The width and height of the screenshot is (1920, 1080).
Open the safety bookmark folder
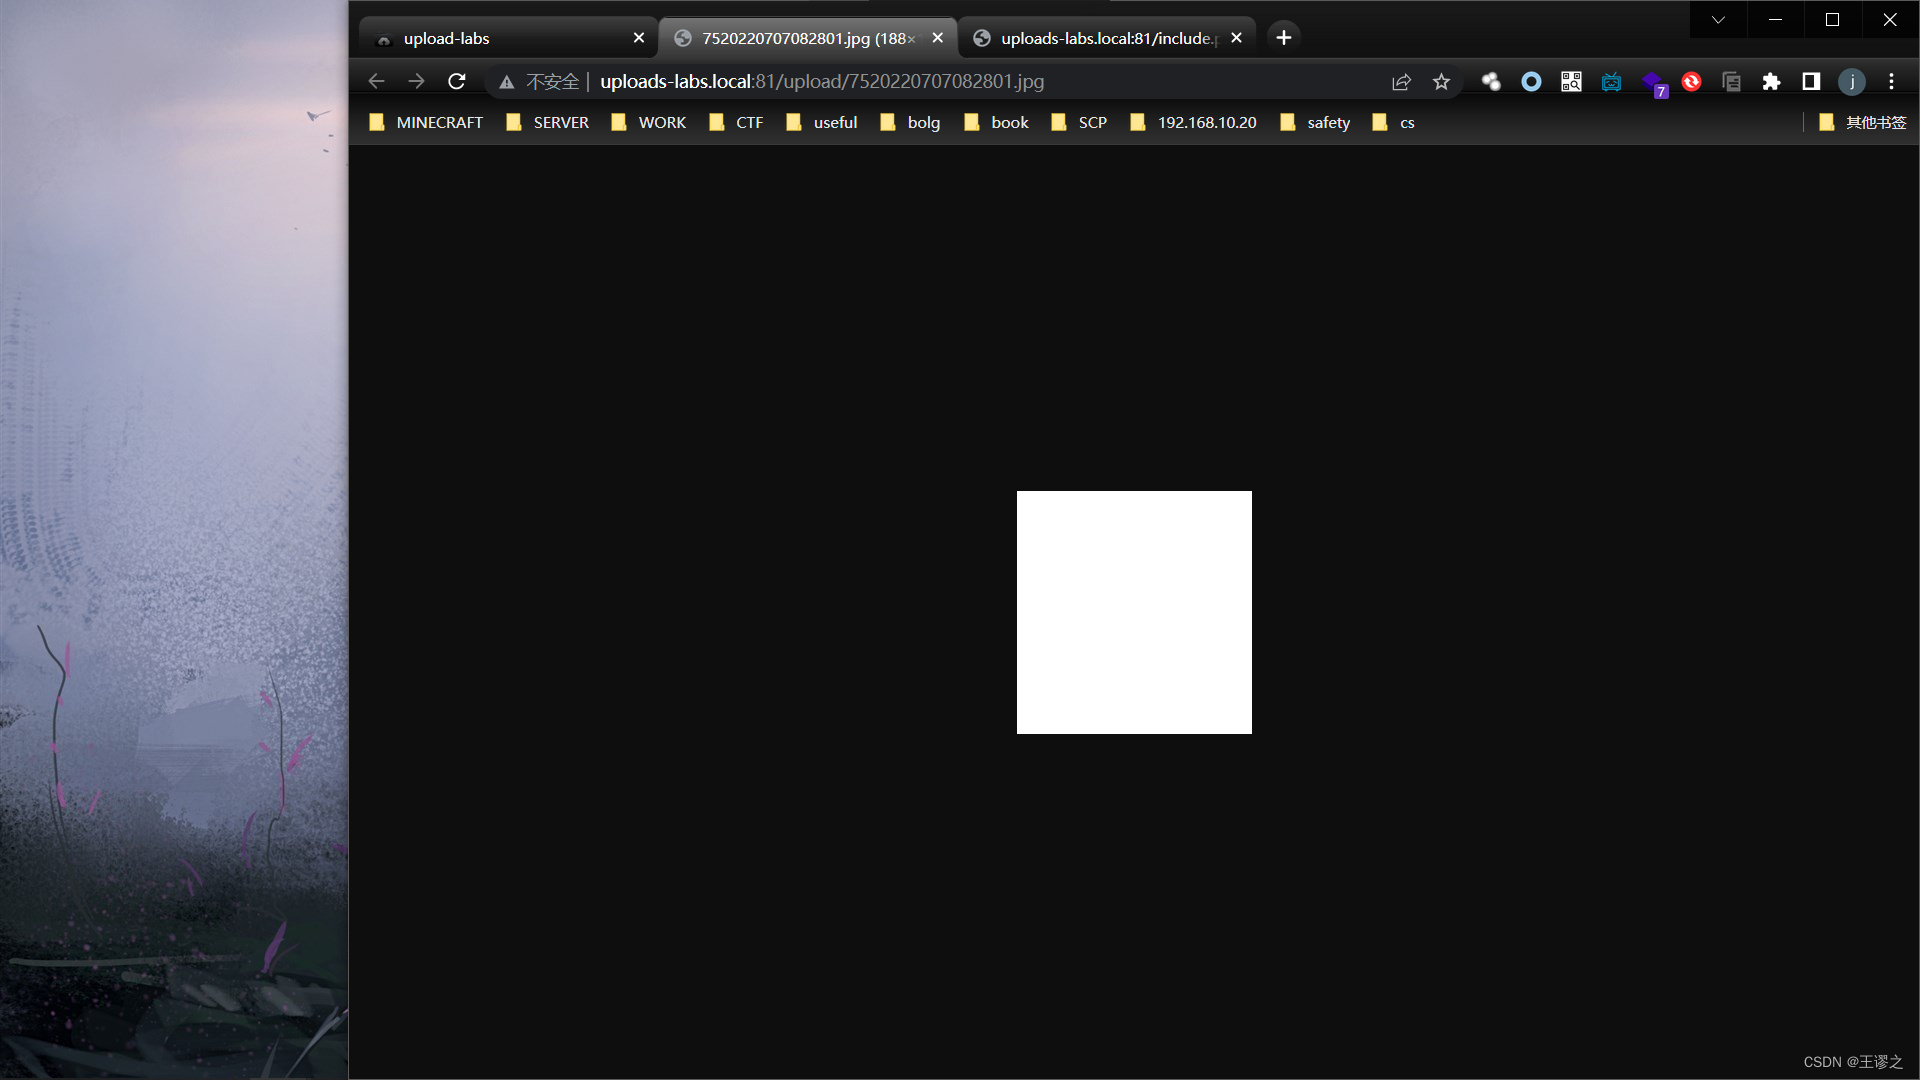point(1315,122)
